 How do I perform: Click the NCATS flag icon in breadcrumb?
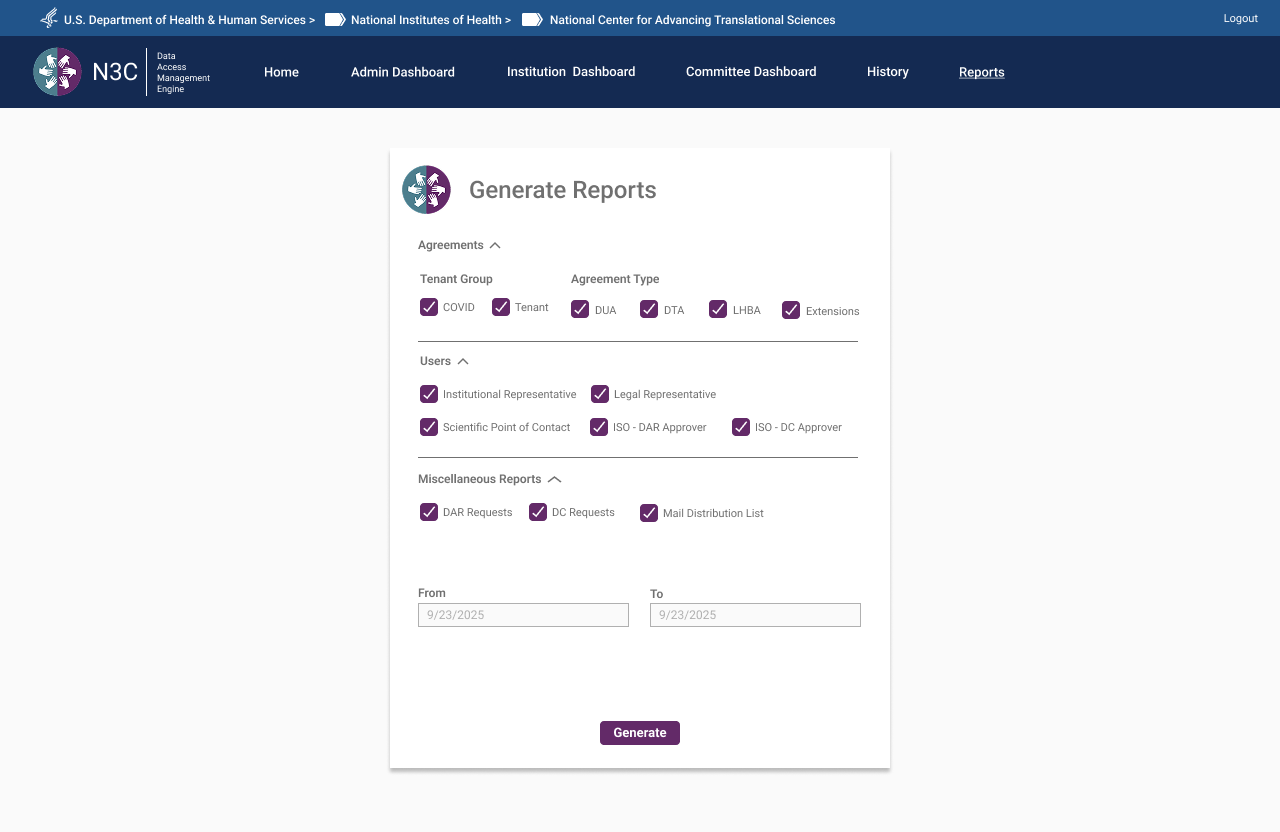[530, 18]
